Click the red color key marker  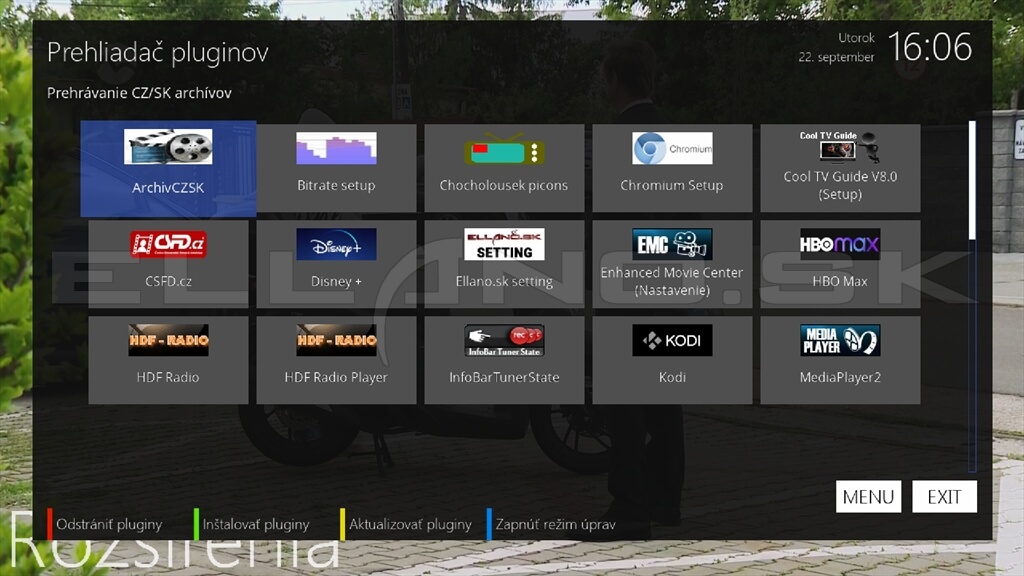point(50,524)
